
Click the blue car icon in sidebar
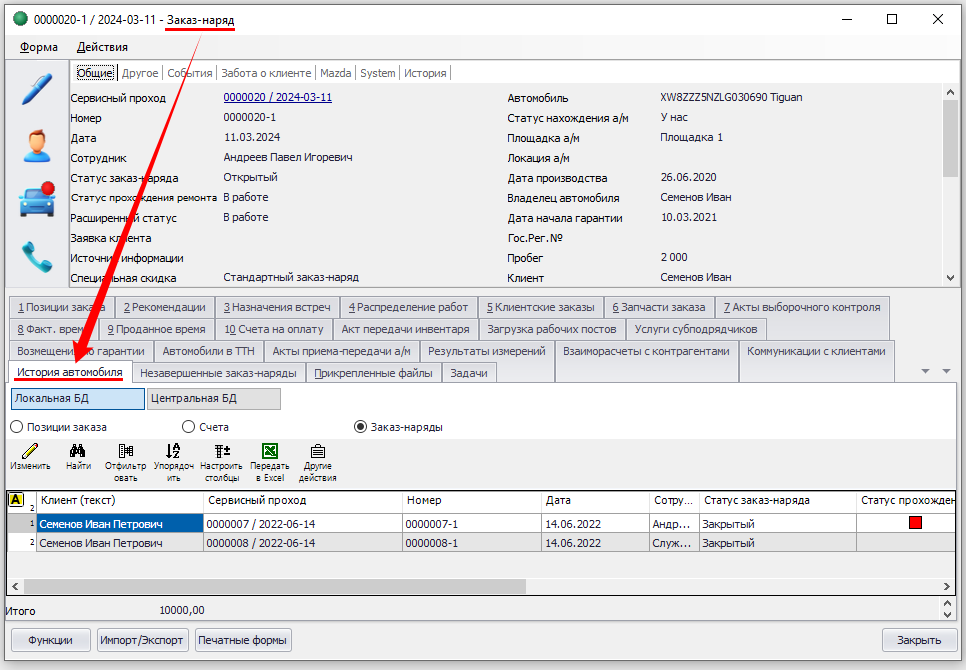[37, 200]
